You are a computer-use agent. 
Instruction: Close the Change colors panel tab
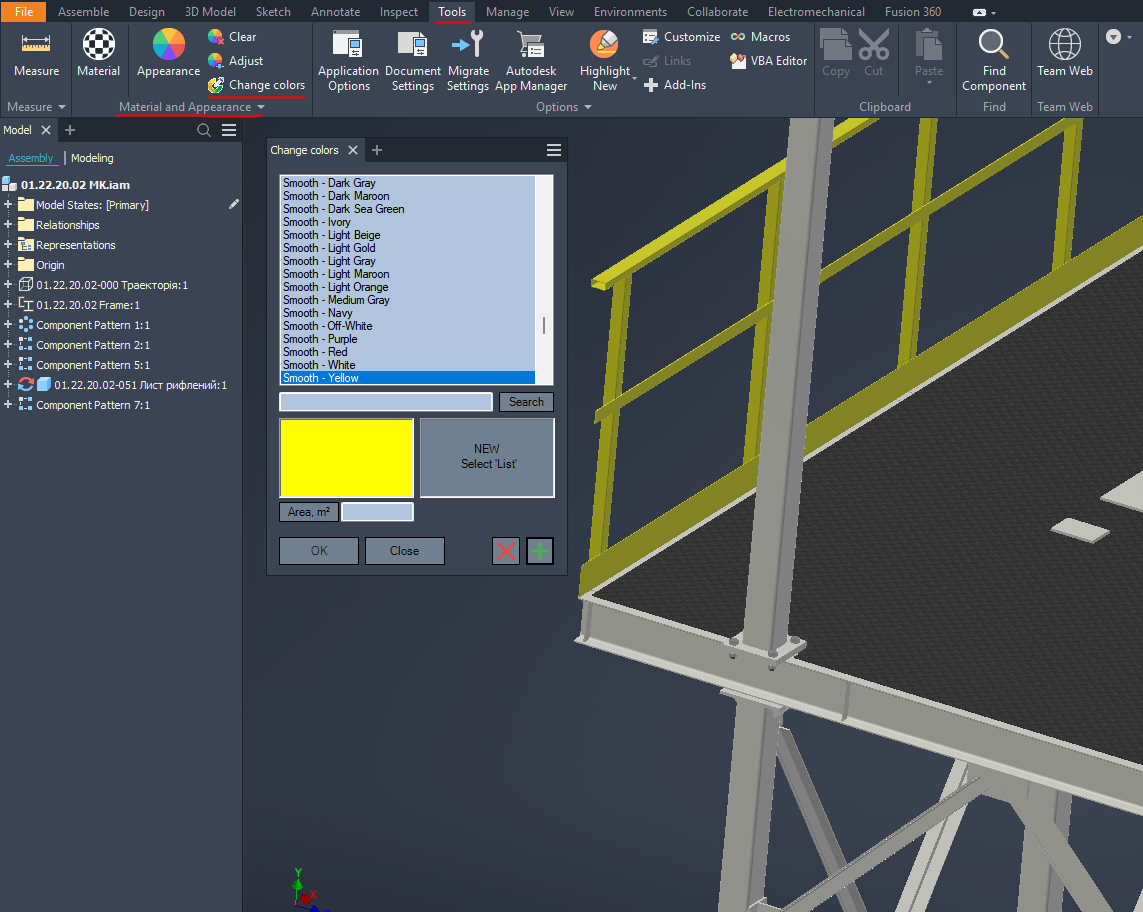353,150
